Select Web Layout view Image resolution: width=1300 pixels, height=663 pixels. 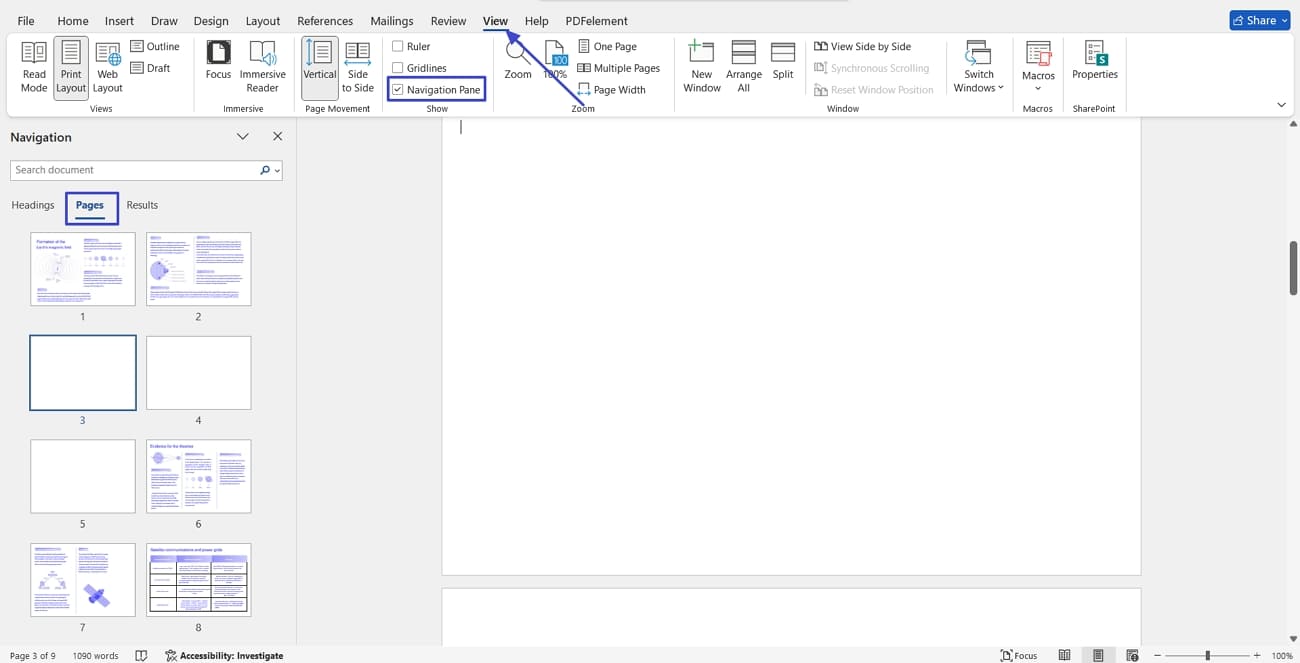click(x=107, y=65)
